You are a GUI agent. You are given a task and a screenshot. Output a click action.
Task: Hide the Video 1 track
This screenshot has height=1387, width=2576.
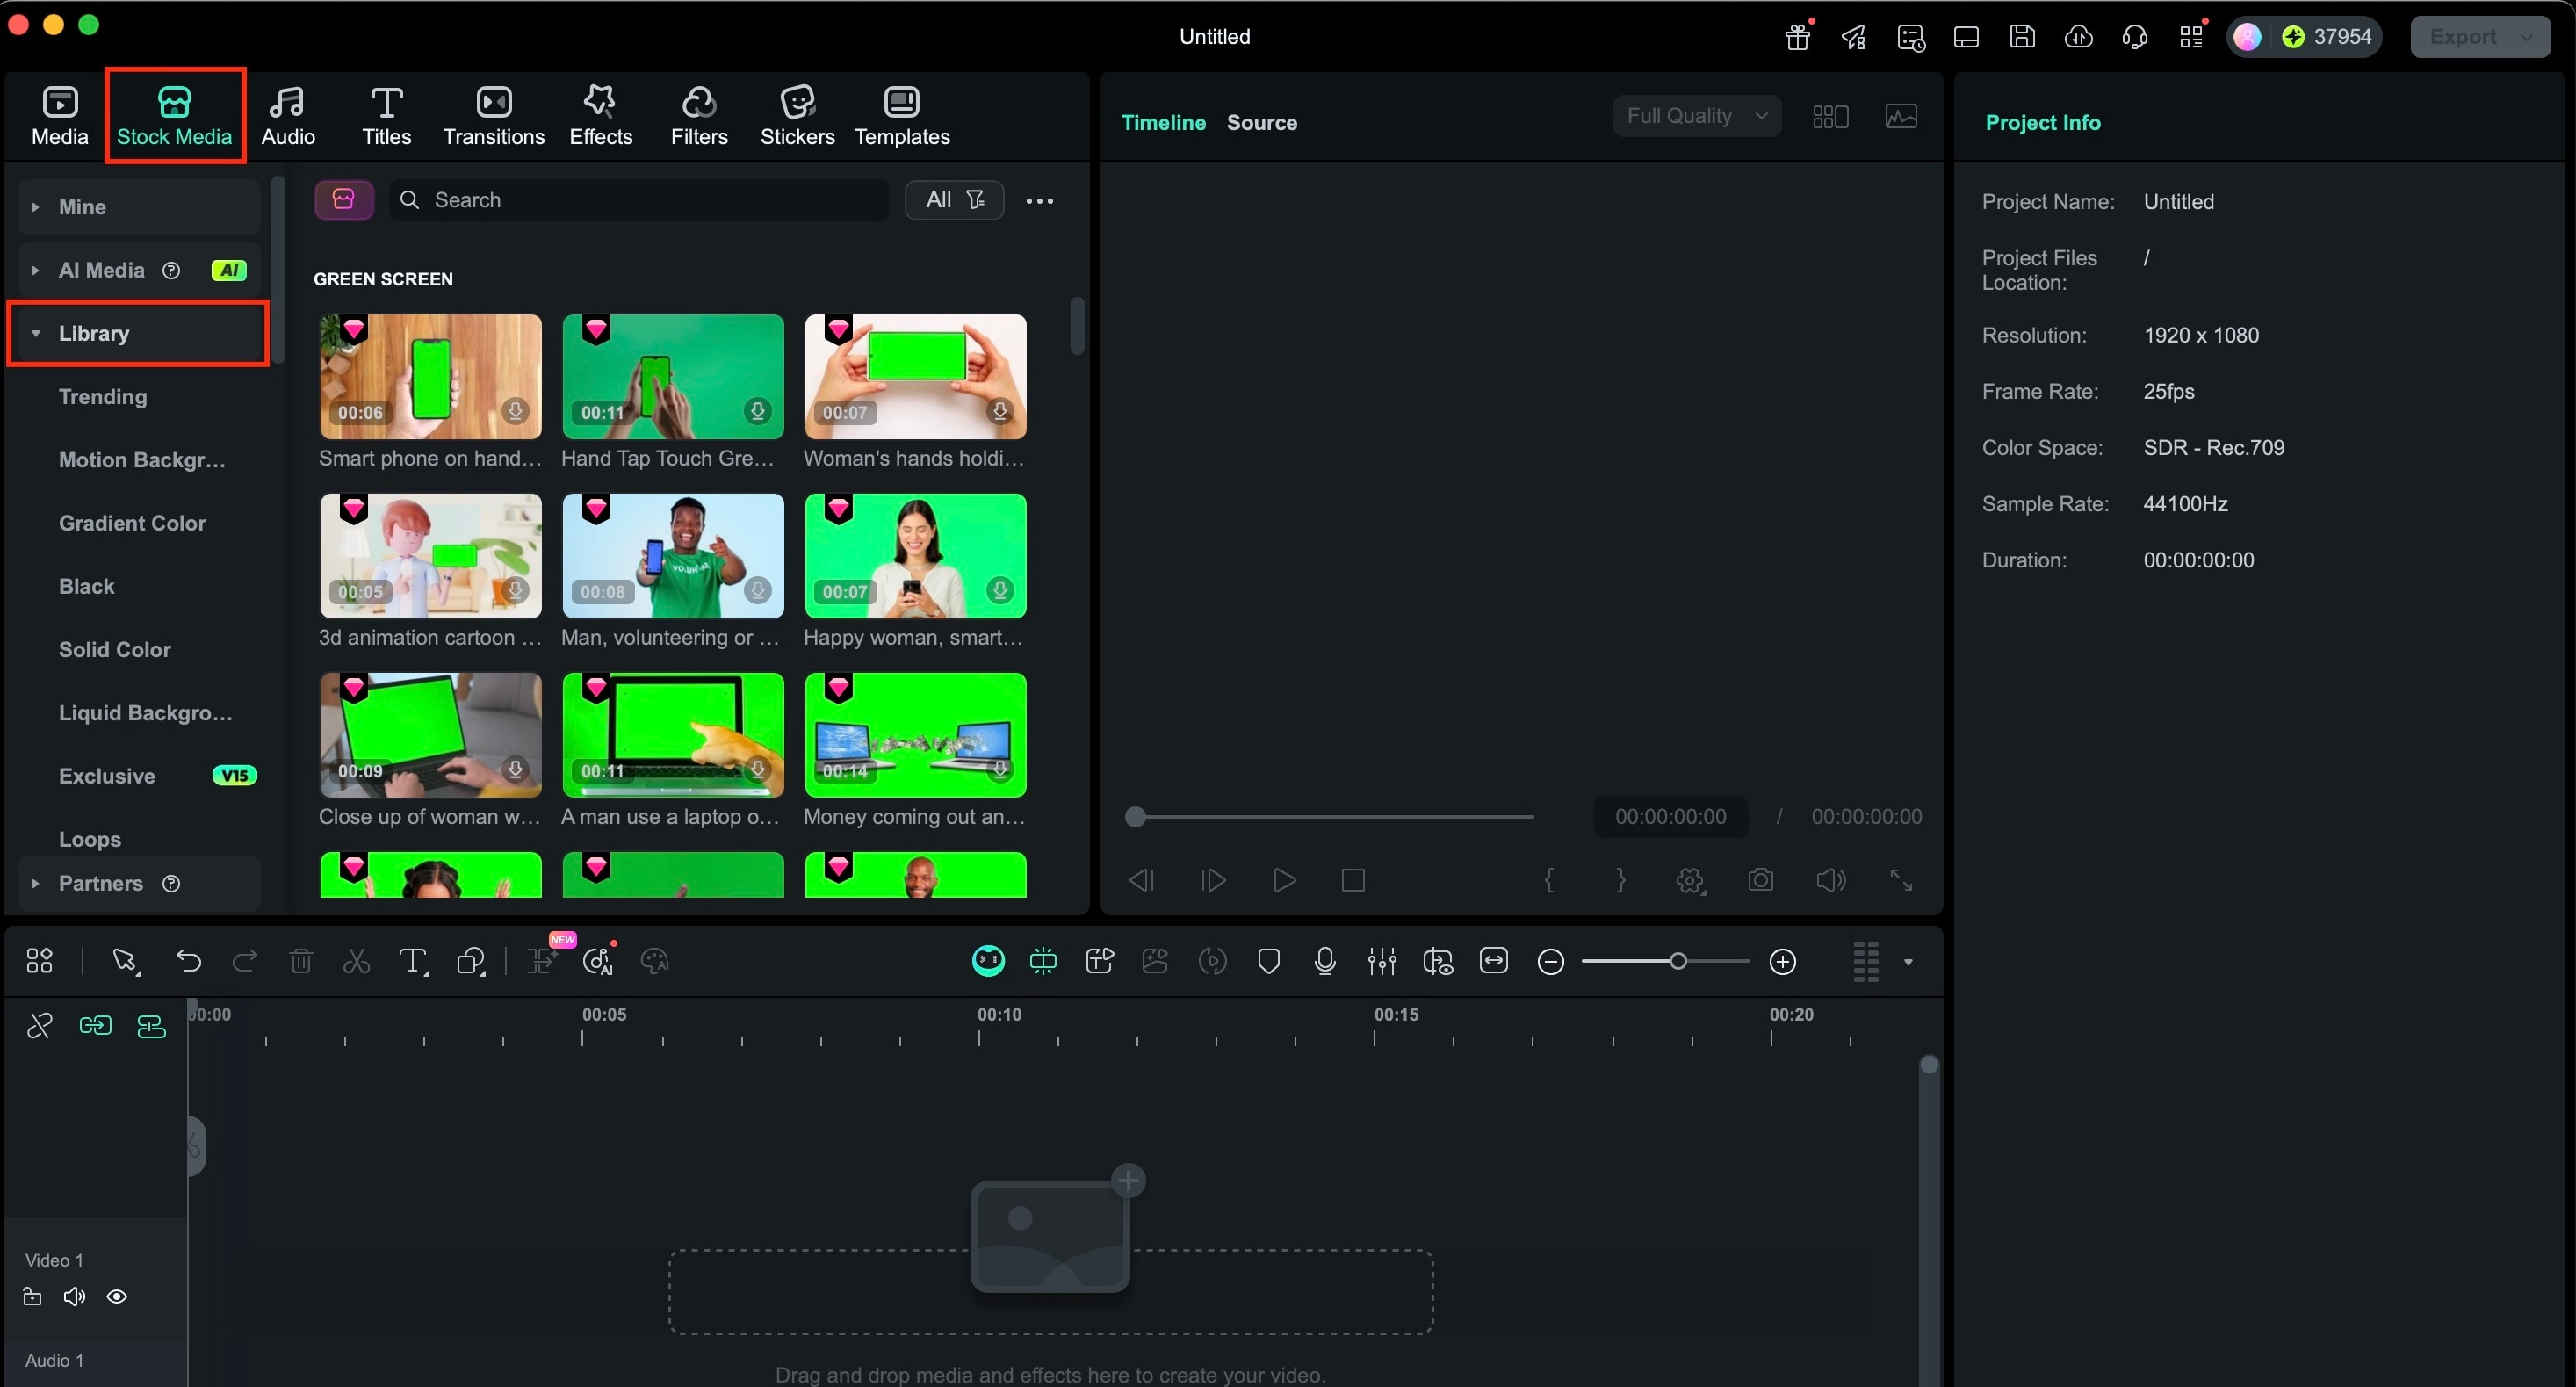117,1296
